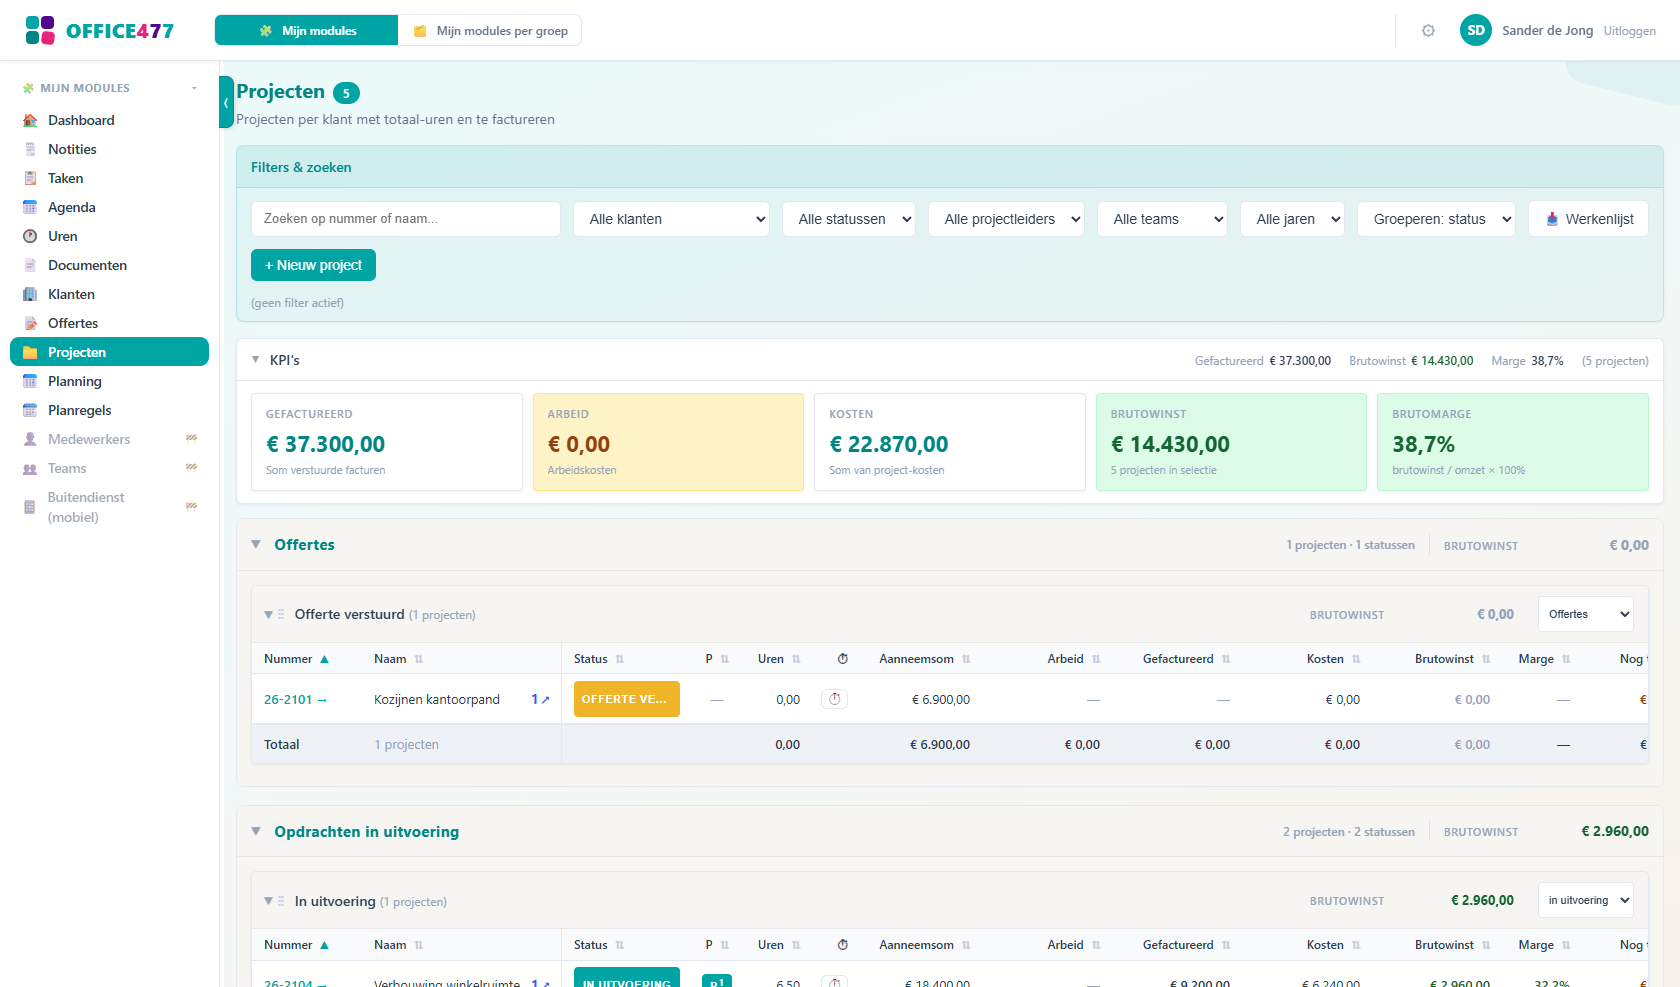Open the Alle jaren dropdown

(x=1292, y=219)
